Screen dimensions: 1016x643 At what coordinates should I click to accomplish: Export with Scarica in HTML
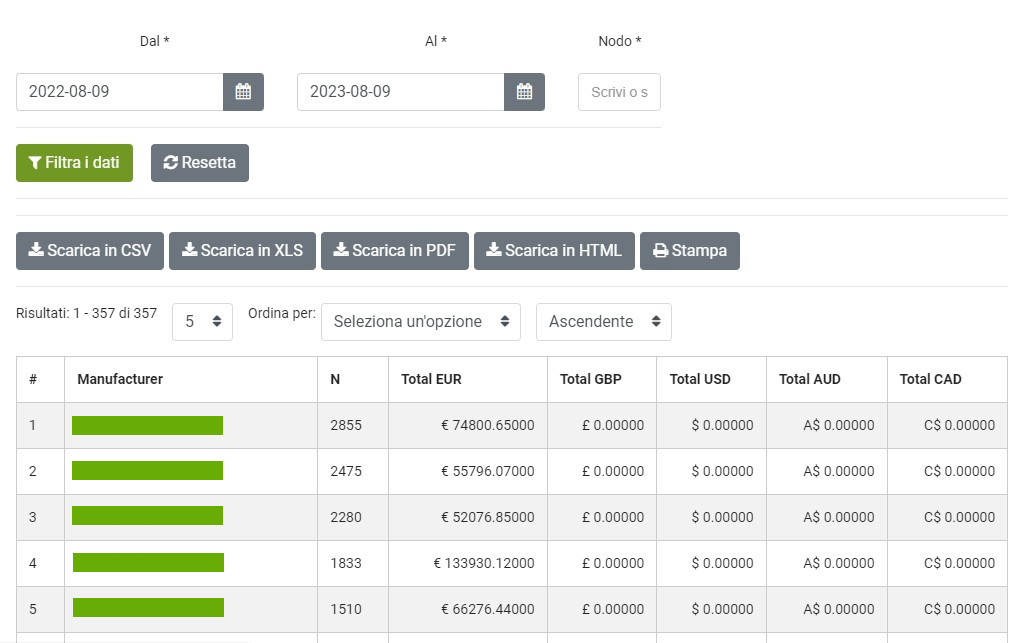click(x=553, y=251)
